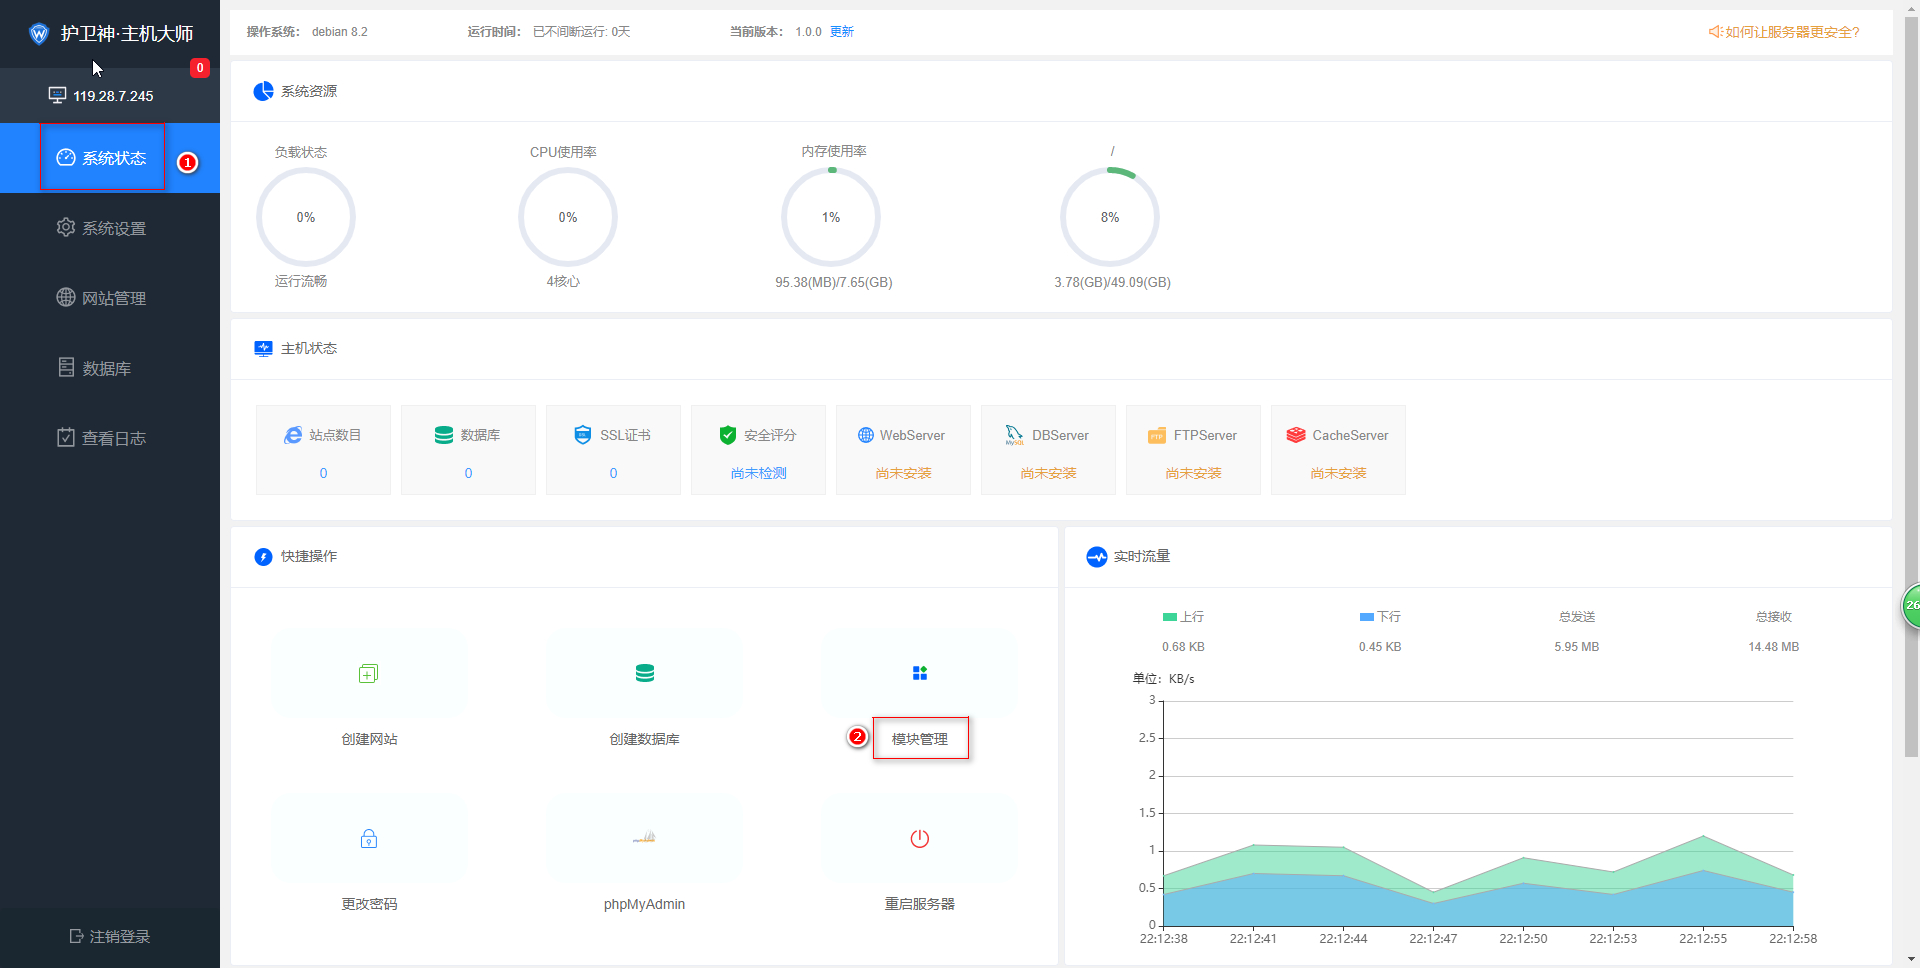Click the 重启服务器 red power icon
Viewport: 1920px width, 968px height.
920,838
